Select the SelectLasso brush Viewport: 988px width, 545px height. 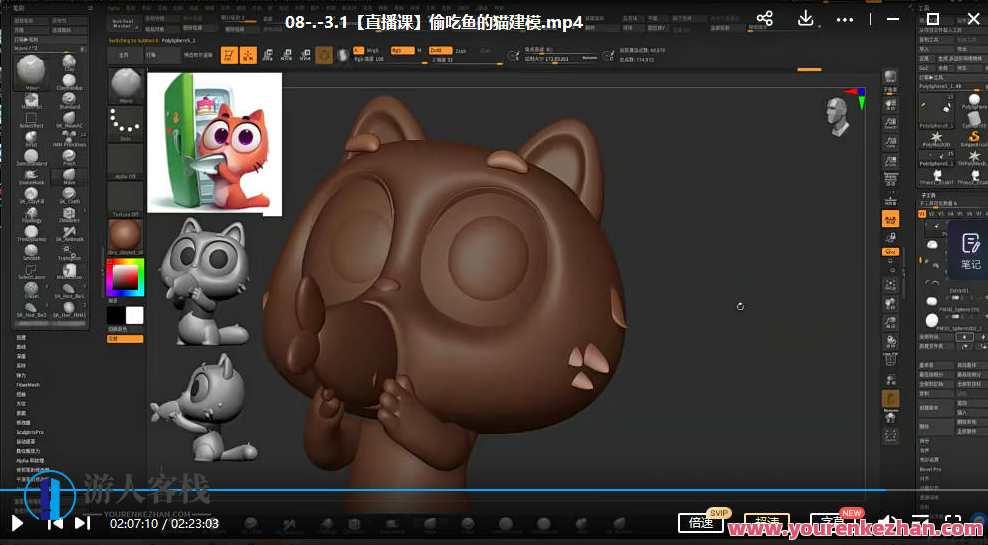click(31, 271)
